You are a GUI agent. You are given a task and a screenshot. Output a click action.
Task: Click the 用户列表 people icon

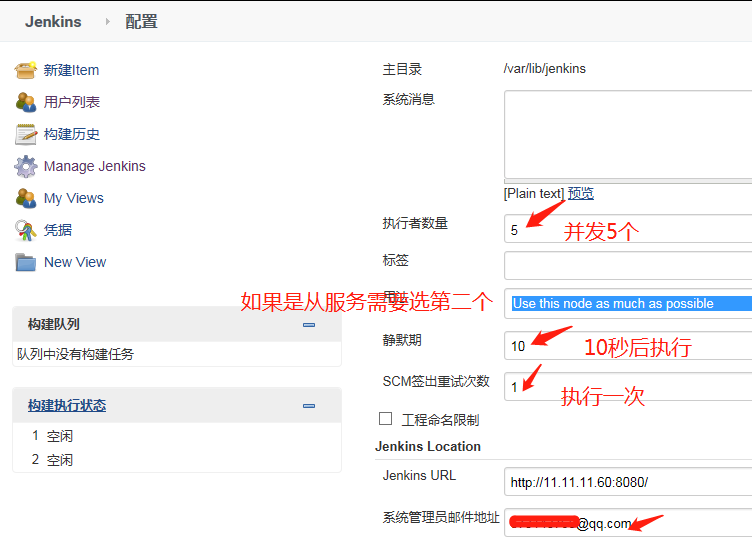tap(25, 102)
